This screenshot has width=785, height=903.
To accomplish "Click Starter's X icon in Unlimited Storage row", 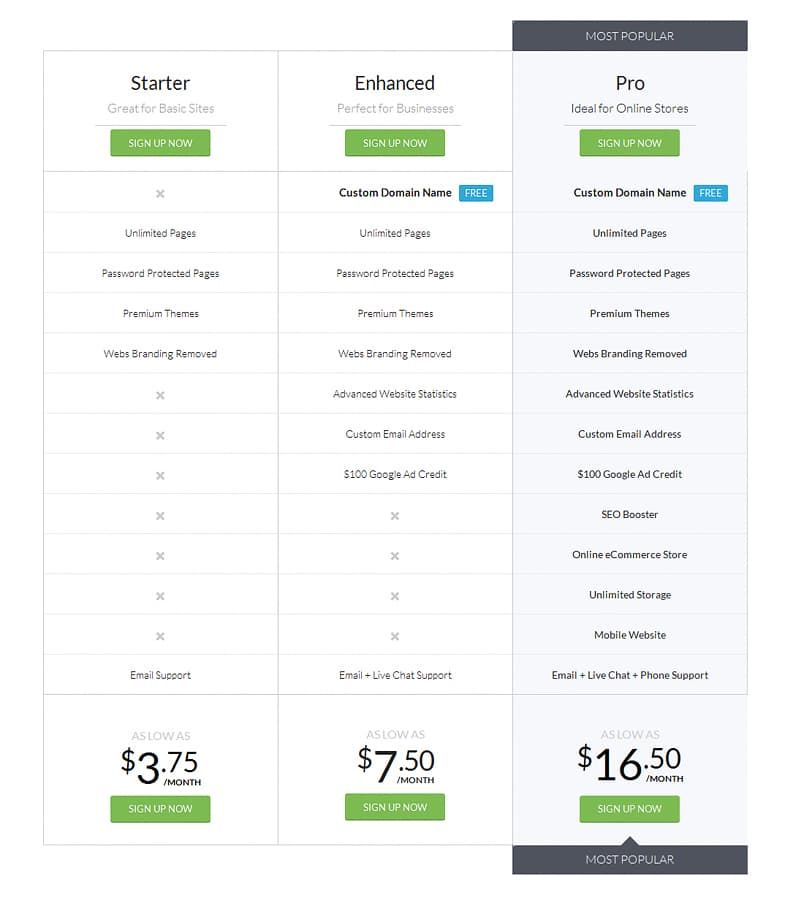I will tap(160, 596).
